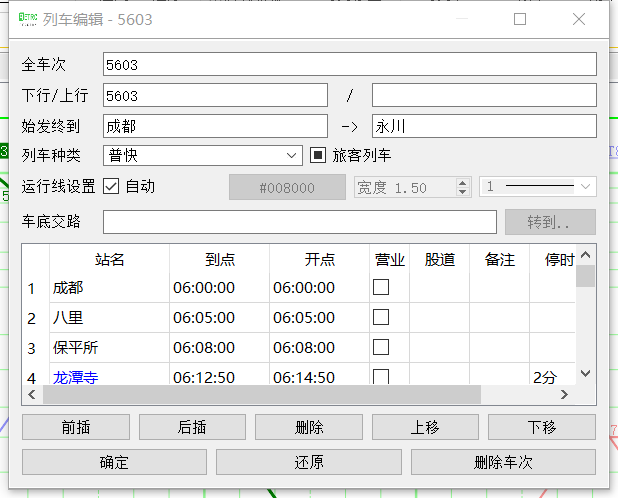Click the 营业 column header
This screenshot has height=498, width=618.
click(x=390, y=259)
